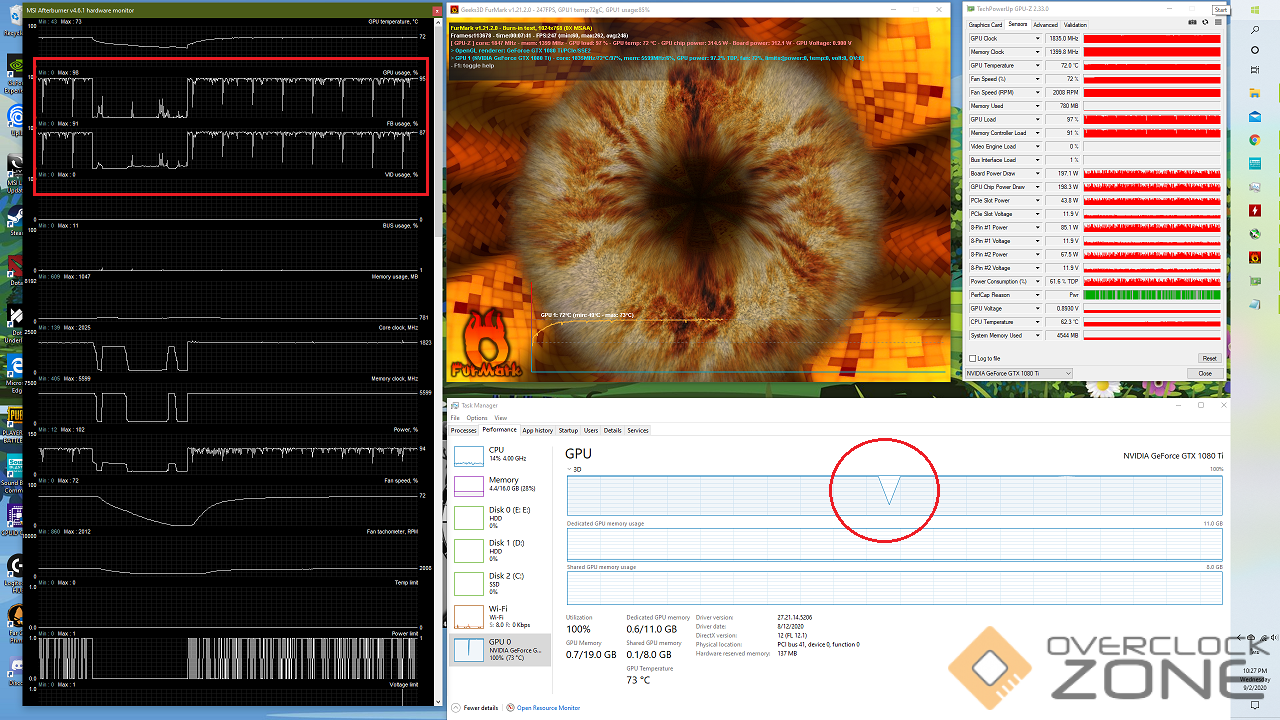Open the Mail app on taskbar
The image size is (1280, 720).
point(1255,117)
